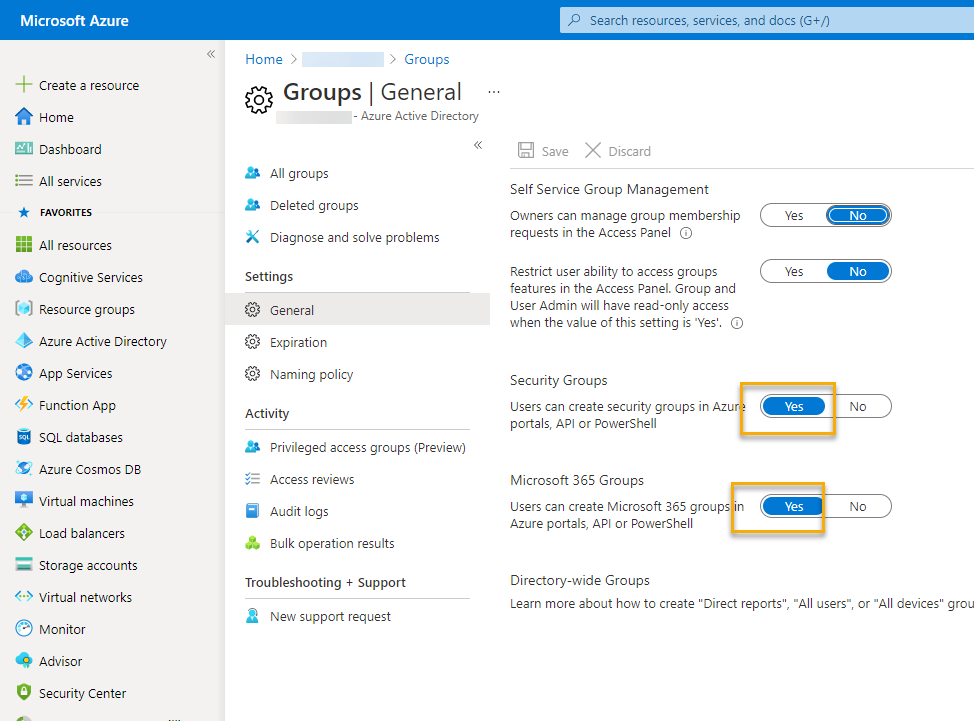Open the Expiration settings page

pos(298,342)
